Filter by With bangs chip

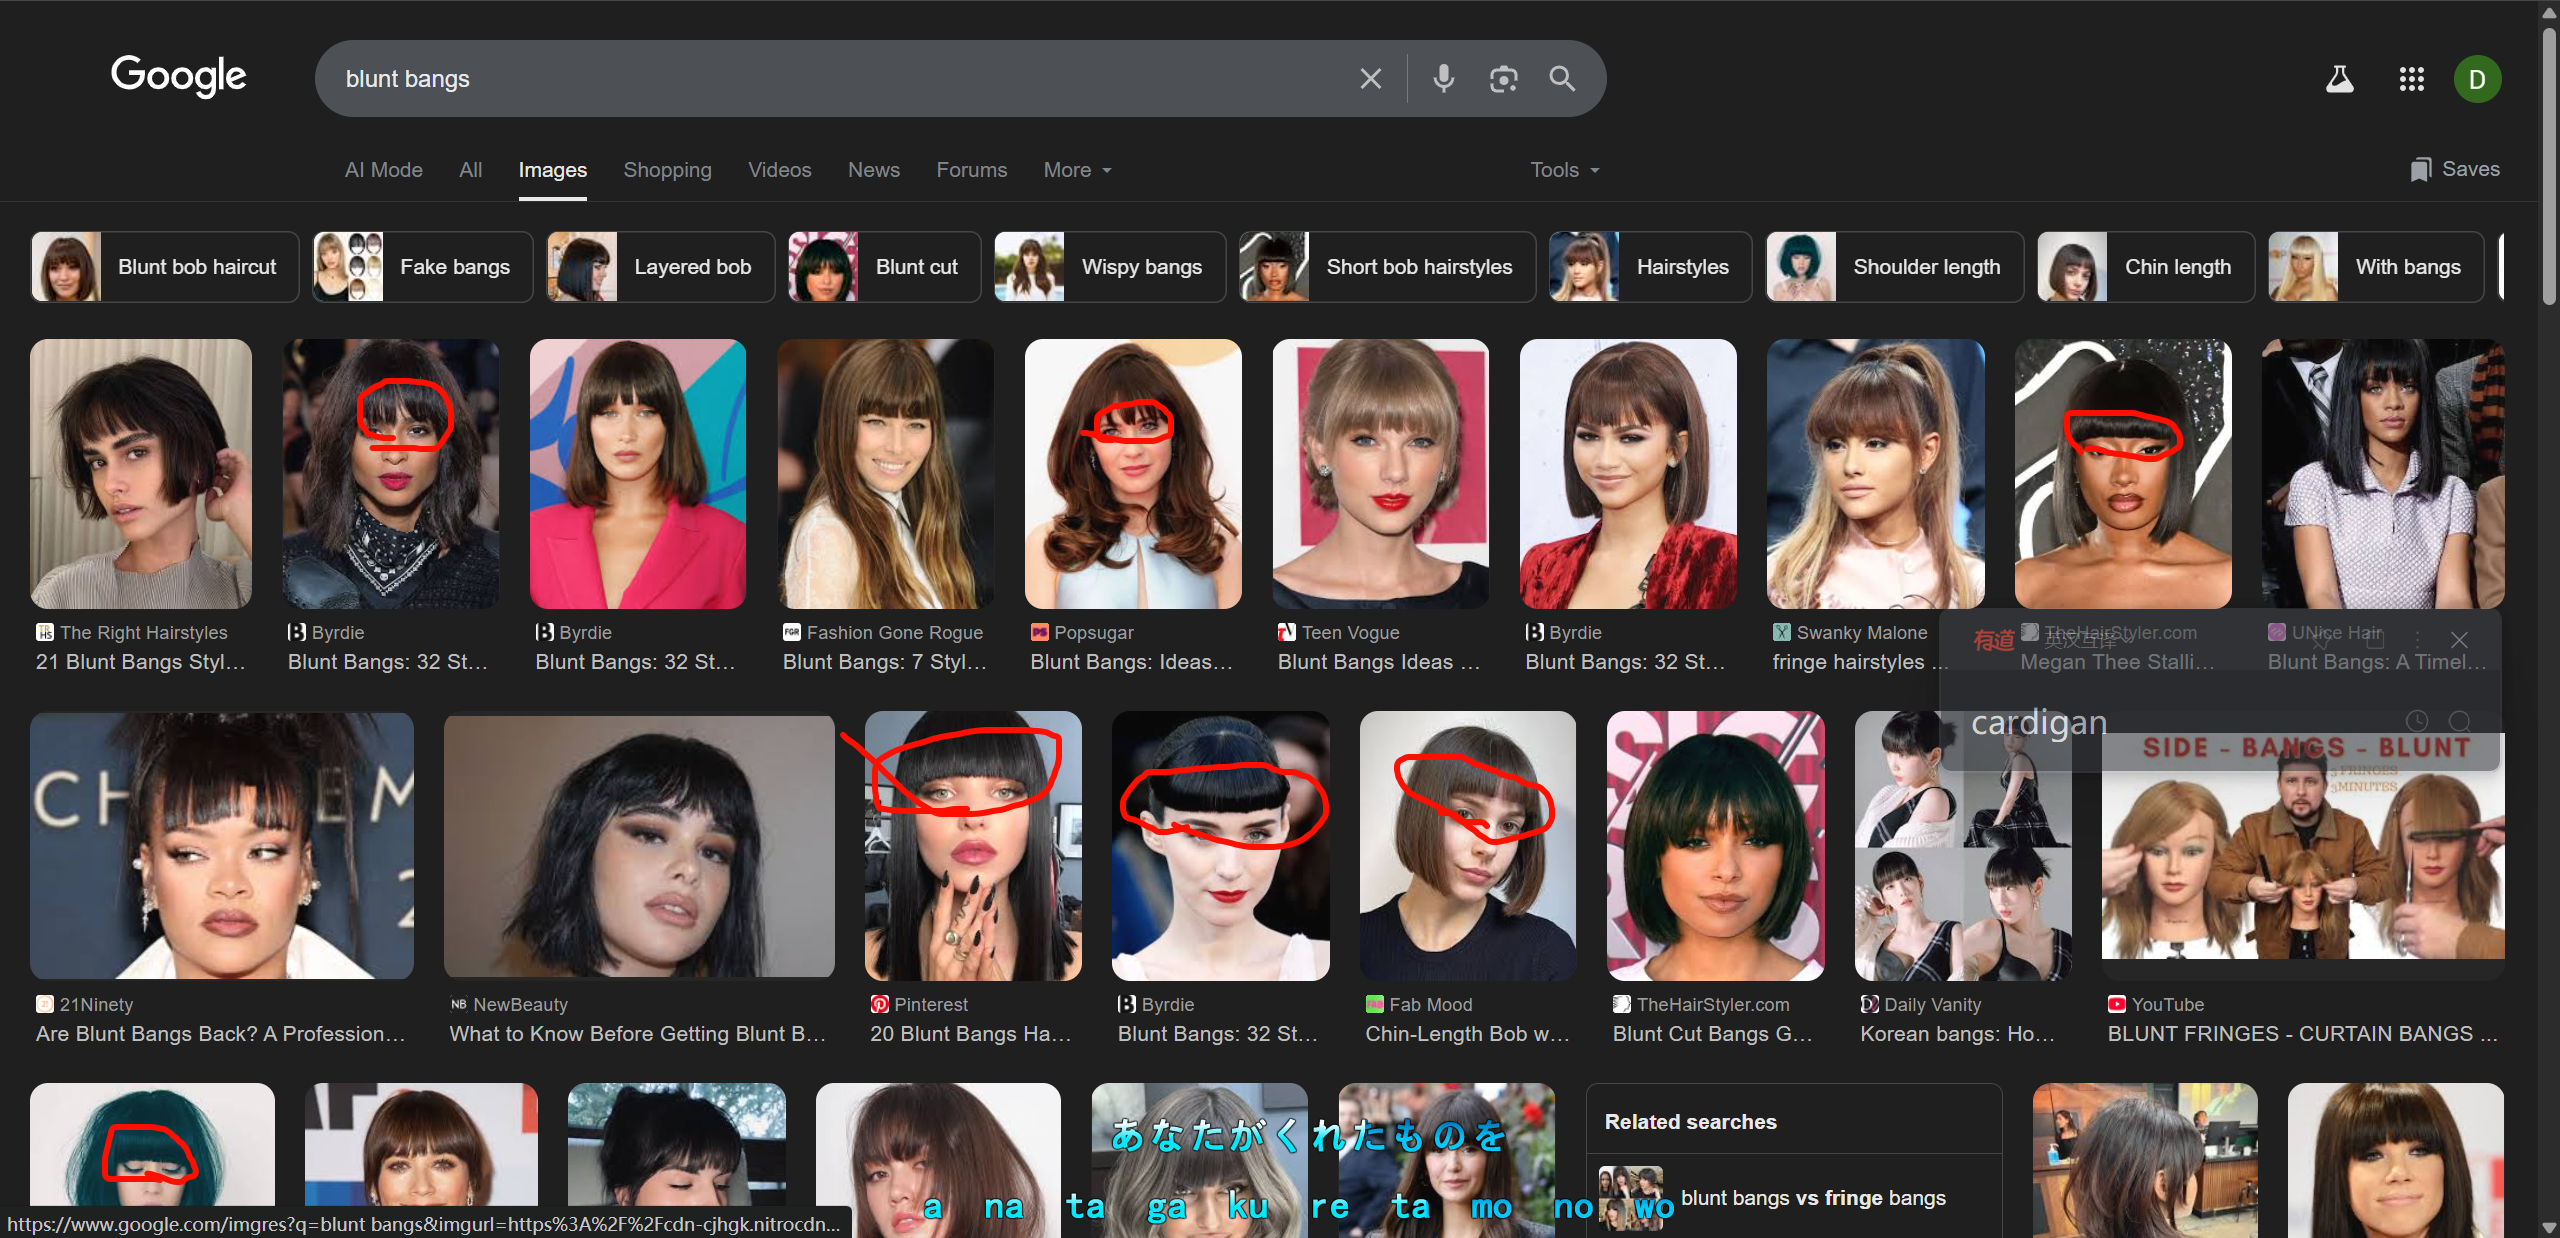pyautogui.click(x=2375, y=267)
